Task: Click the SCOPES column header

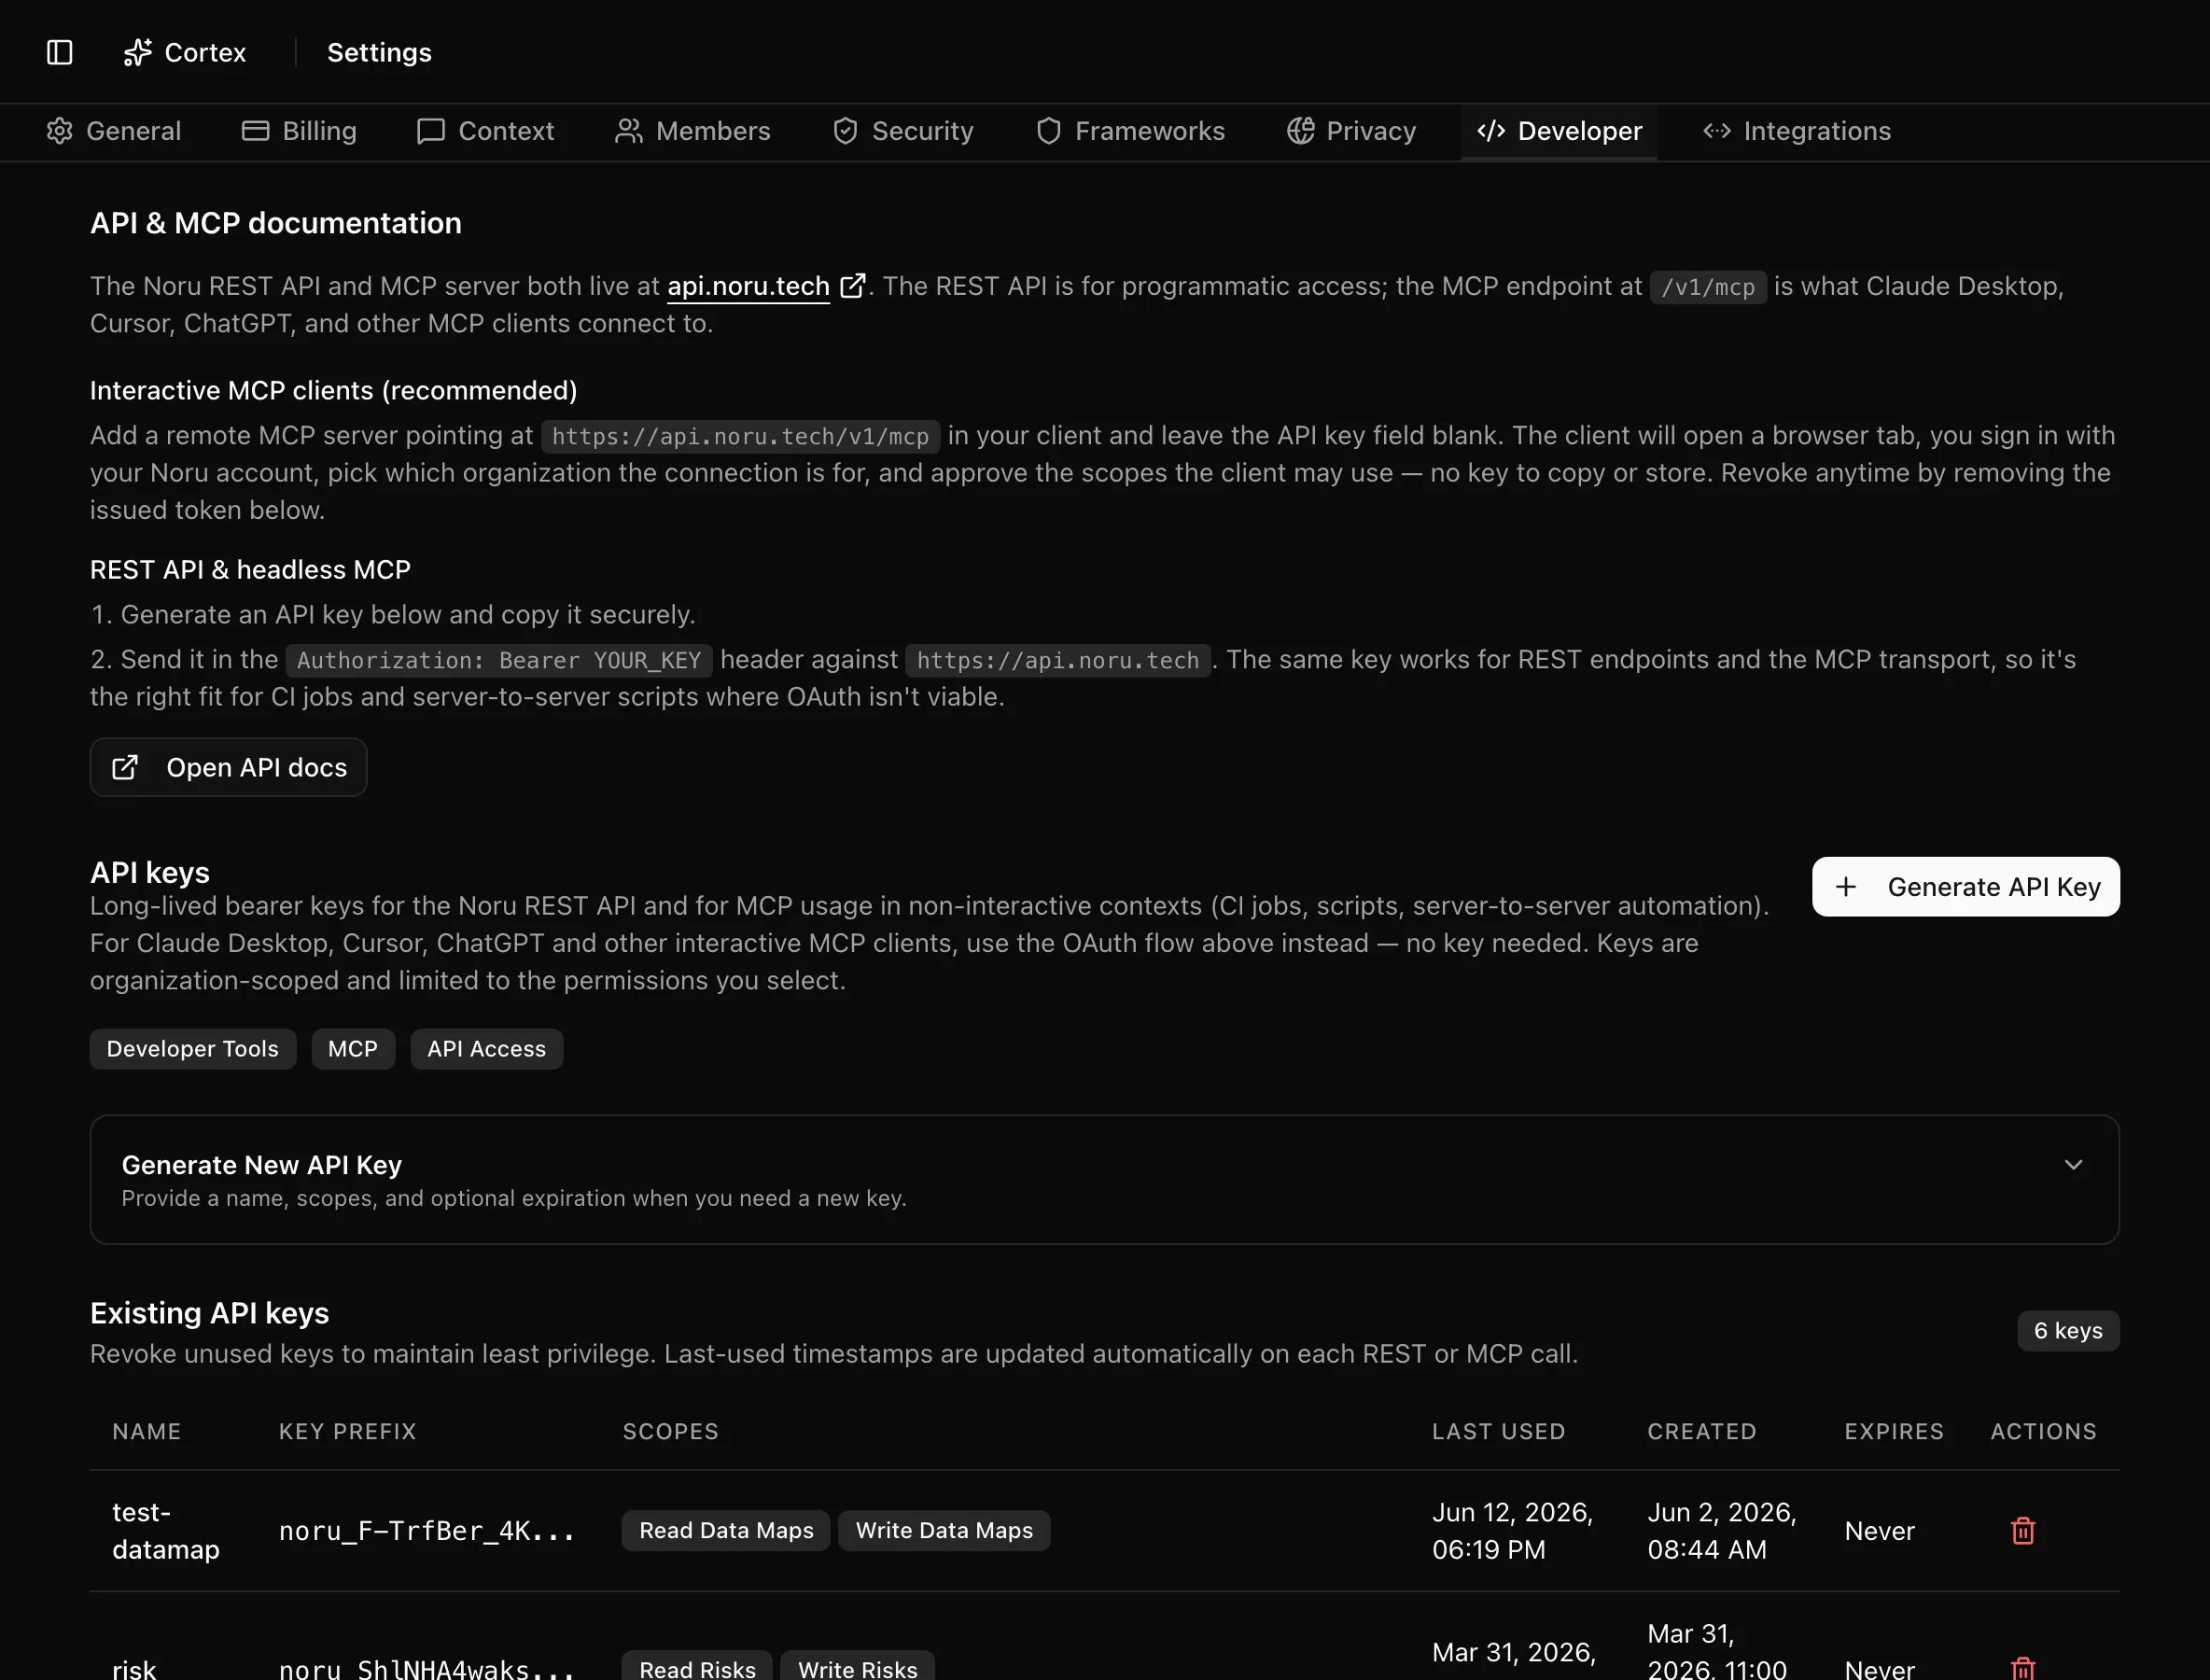Action: click(x=671, y=1431)
